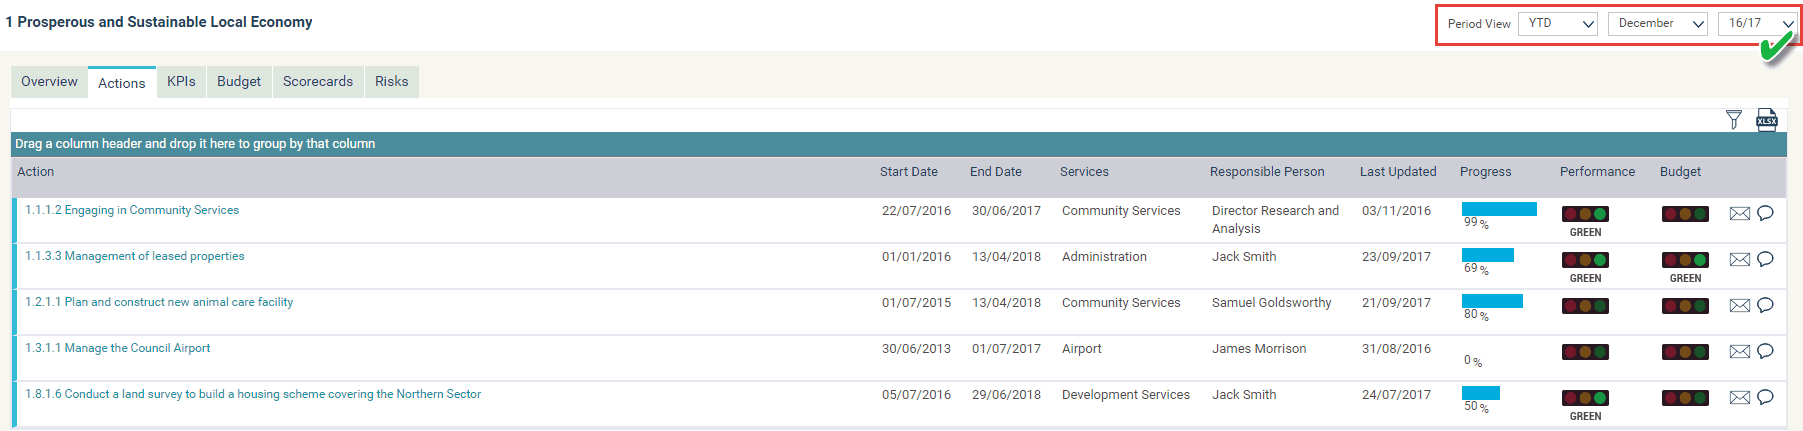The image size is (1803, 431).
Task: Switch to the KPIs tab
Action: coord(181,82)
